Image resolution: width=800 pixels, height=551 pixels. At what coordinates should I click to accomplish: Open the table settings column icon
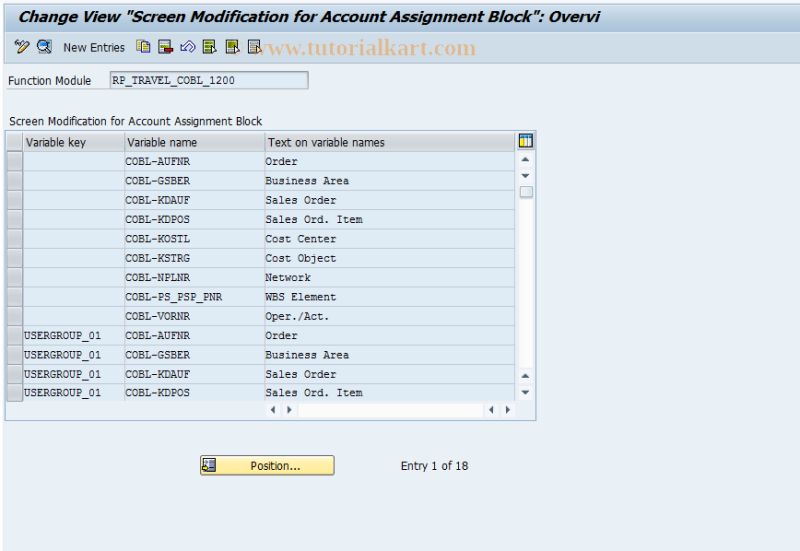526,141
